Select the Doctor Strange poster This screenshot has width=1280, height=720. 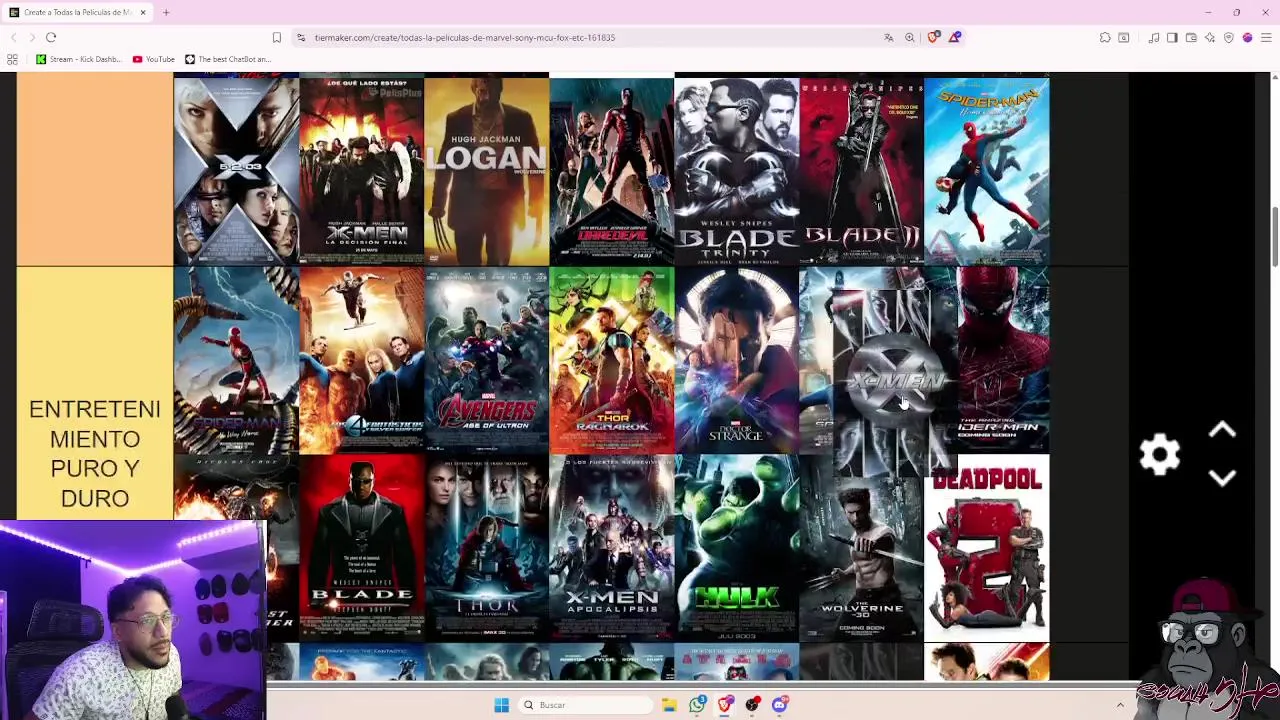736,359
